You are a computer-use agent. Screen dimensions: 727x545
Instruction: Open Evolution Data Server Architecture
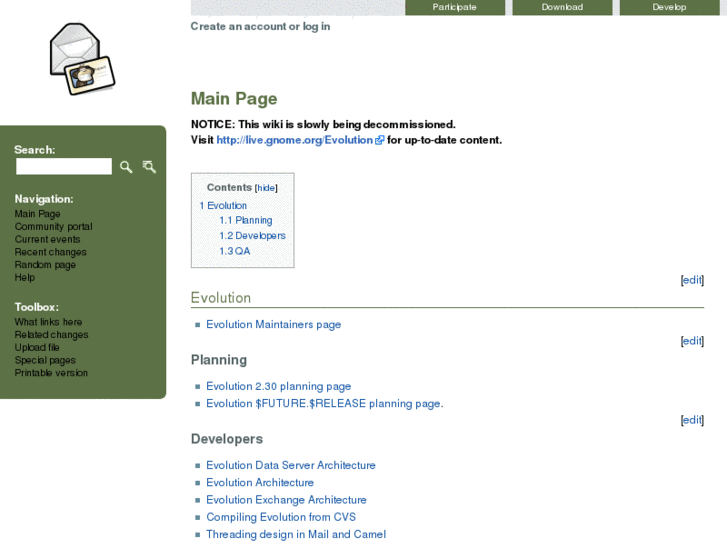pos(291,465)
